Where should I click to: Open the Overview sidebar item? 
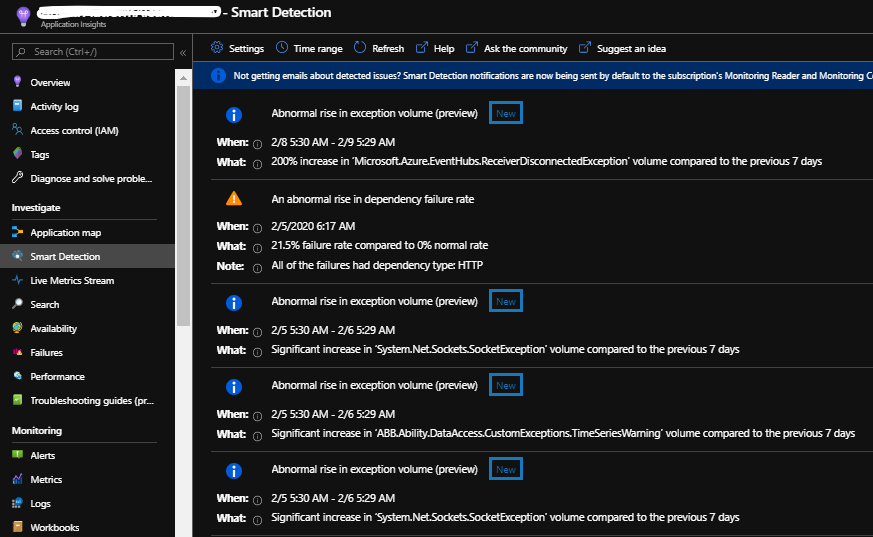(x=50, y=82)
